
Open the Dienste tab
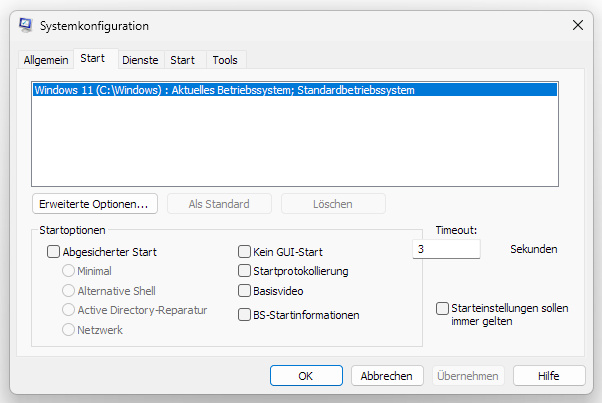click(140, 60)
